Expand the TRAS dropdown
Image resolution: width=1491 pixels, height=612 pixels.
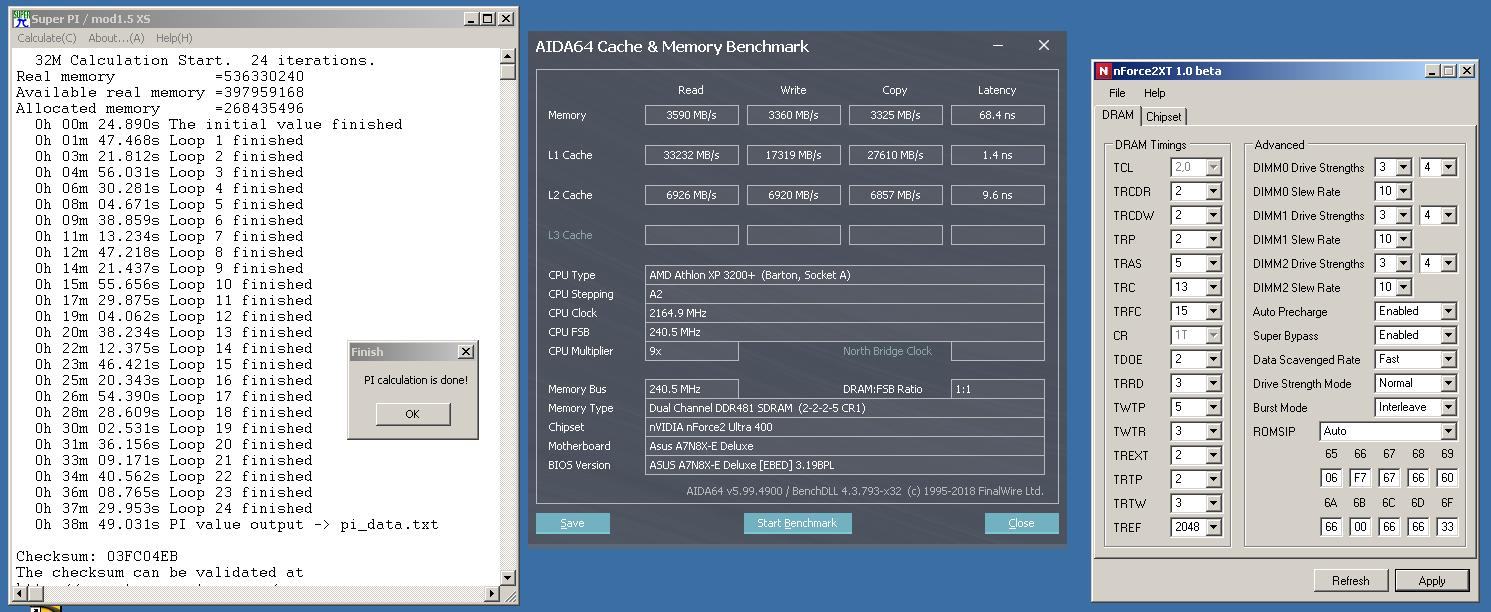coord(1213,264)
